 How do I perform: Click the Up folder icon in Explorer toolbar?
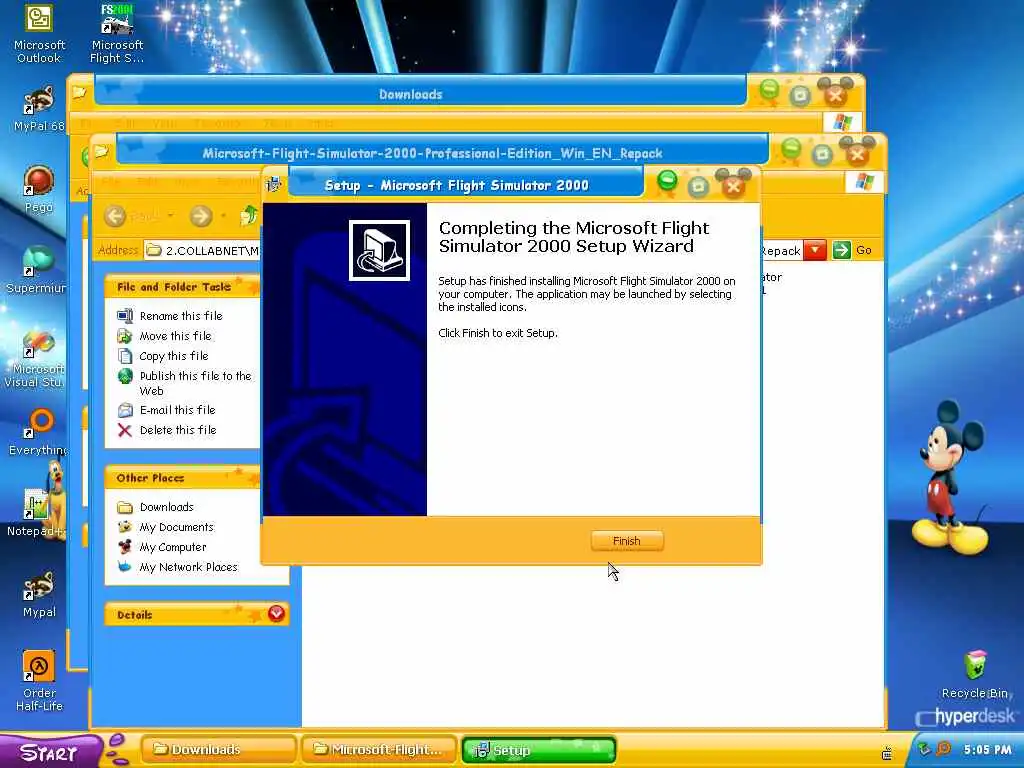pyautogui.click(x=249, y=216)
